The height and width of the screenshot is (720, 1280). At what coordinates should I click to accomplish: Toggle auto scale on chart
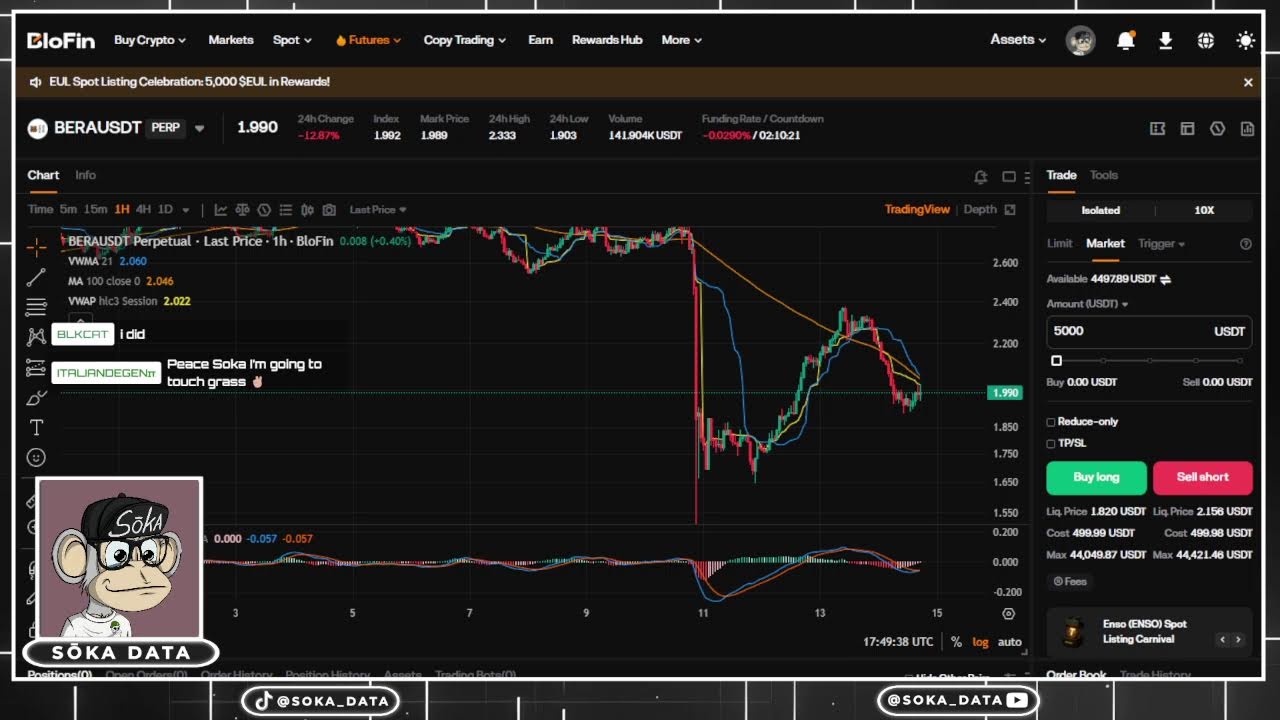(x=1010, y=642)
